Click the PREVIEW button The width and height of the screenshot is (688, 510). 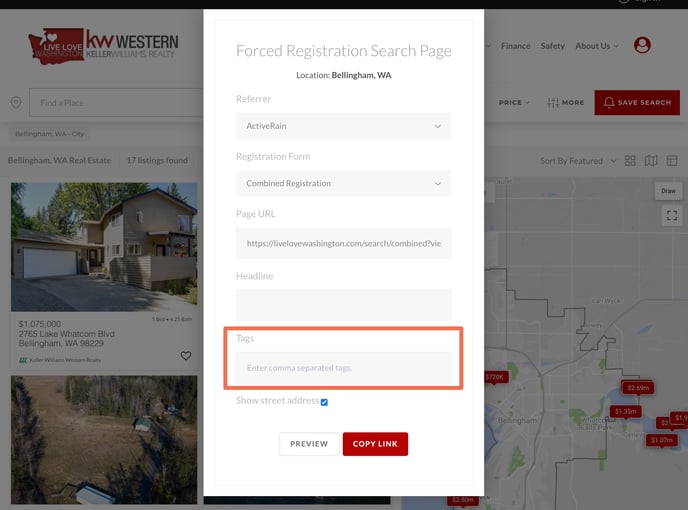[309, 444]
